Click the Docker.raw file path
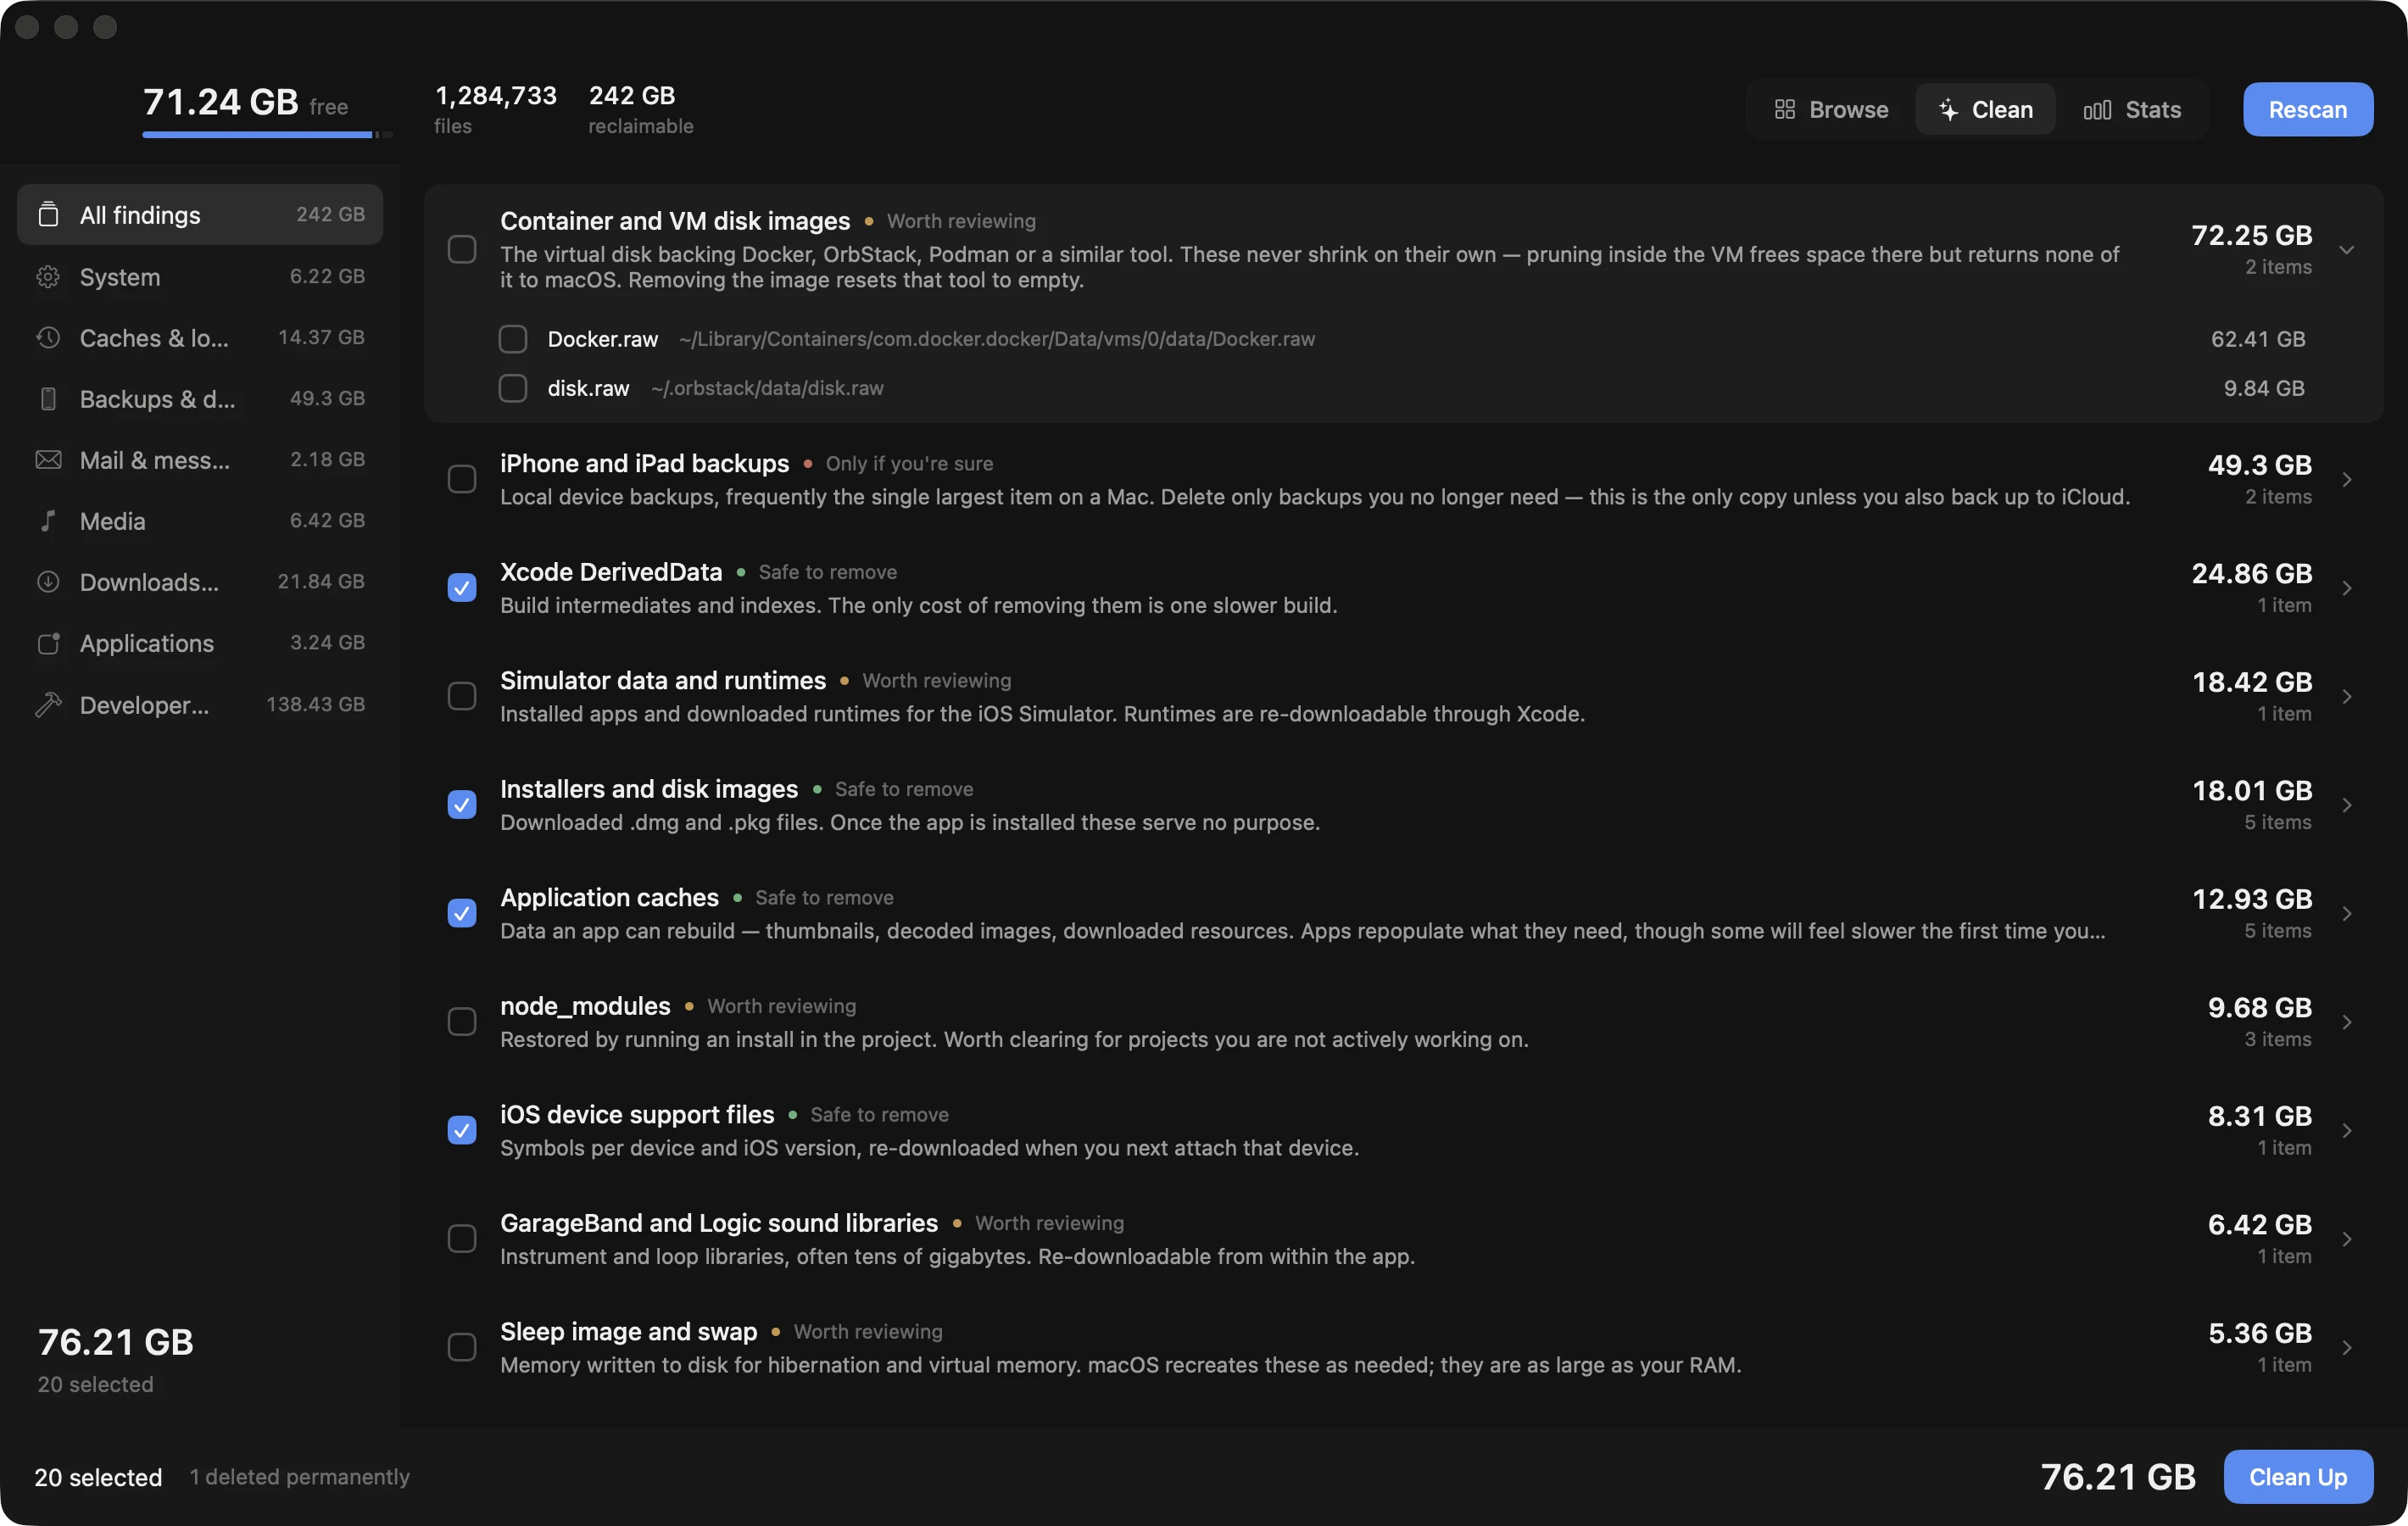Viewport: 2408px width, 1526px height. pos(997,339)
